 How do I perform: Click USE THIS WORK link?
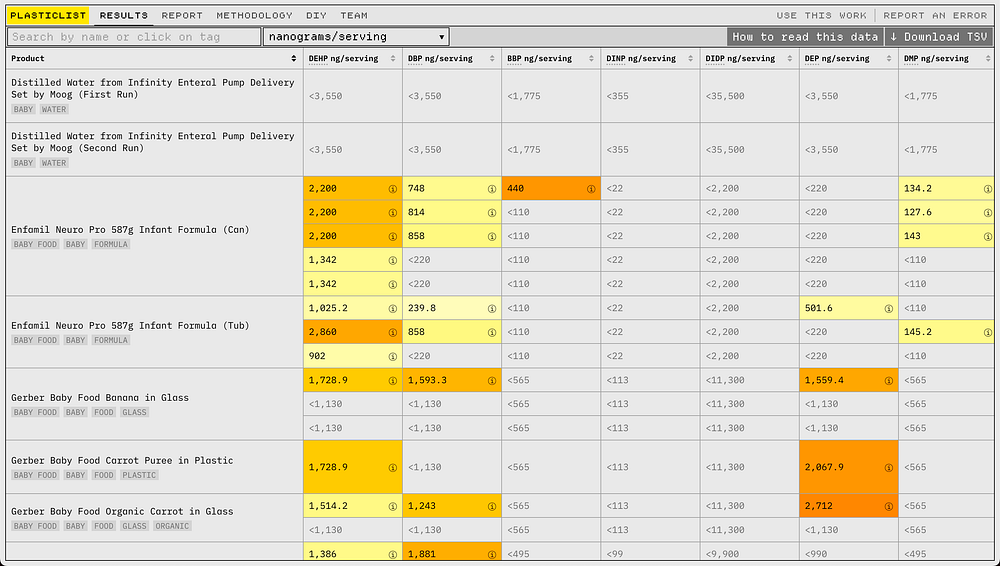coord(821,15)
